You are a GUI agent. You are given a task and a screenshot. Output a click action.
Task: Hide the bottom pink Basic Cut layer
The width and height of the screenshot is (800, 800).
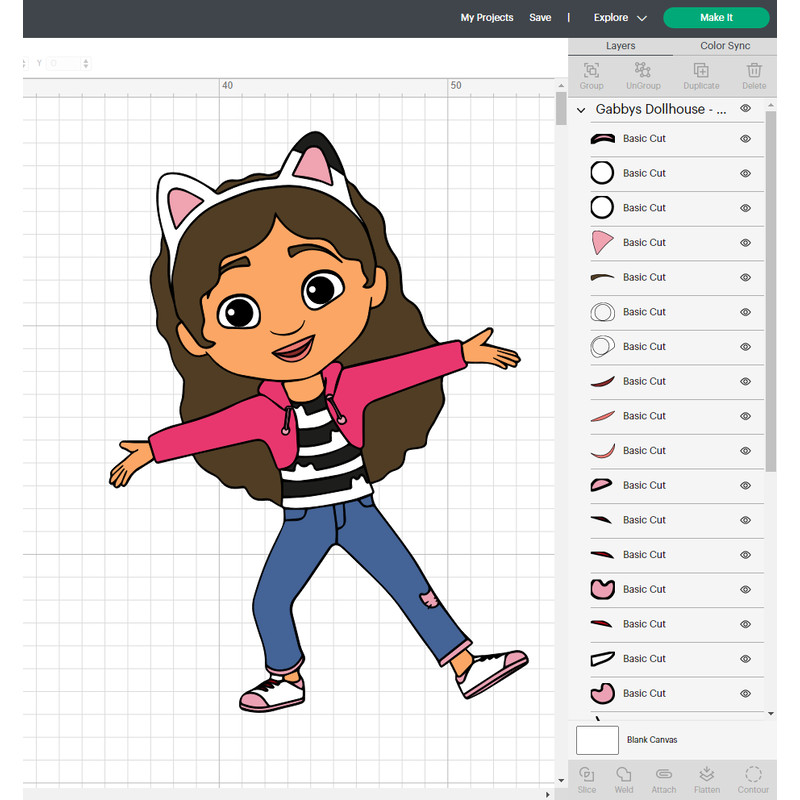745,693
